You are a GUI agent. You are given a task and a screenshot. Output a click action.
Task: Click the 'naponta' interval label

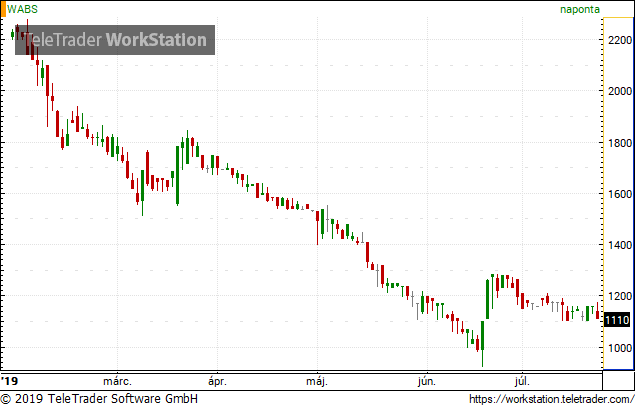point(580,9)
